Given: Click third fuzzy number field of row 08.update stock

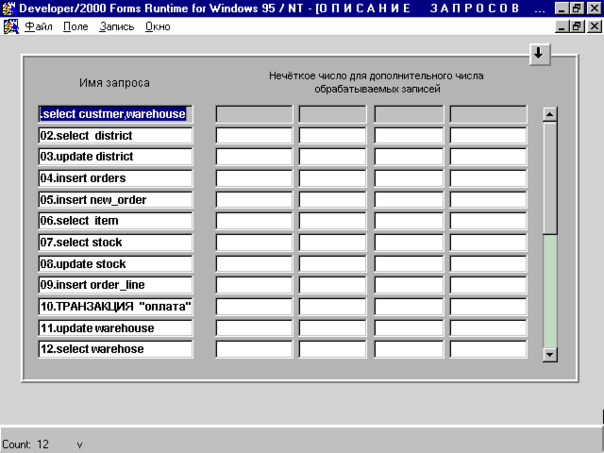Looking at the screenshot, I should [409, 264].
